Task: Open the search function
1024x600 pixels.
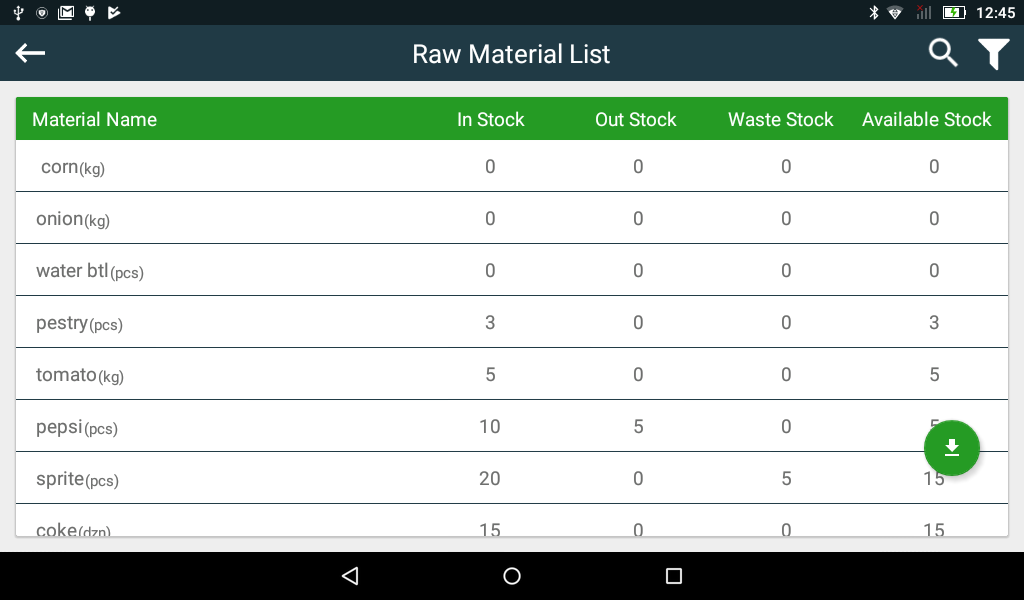Action: [x=941, y=53]
